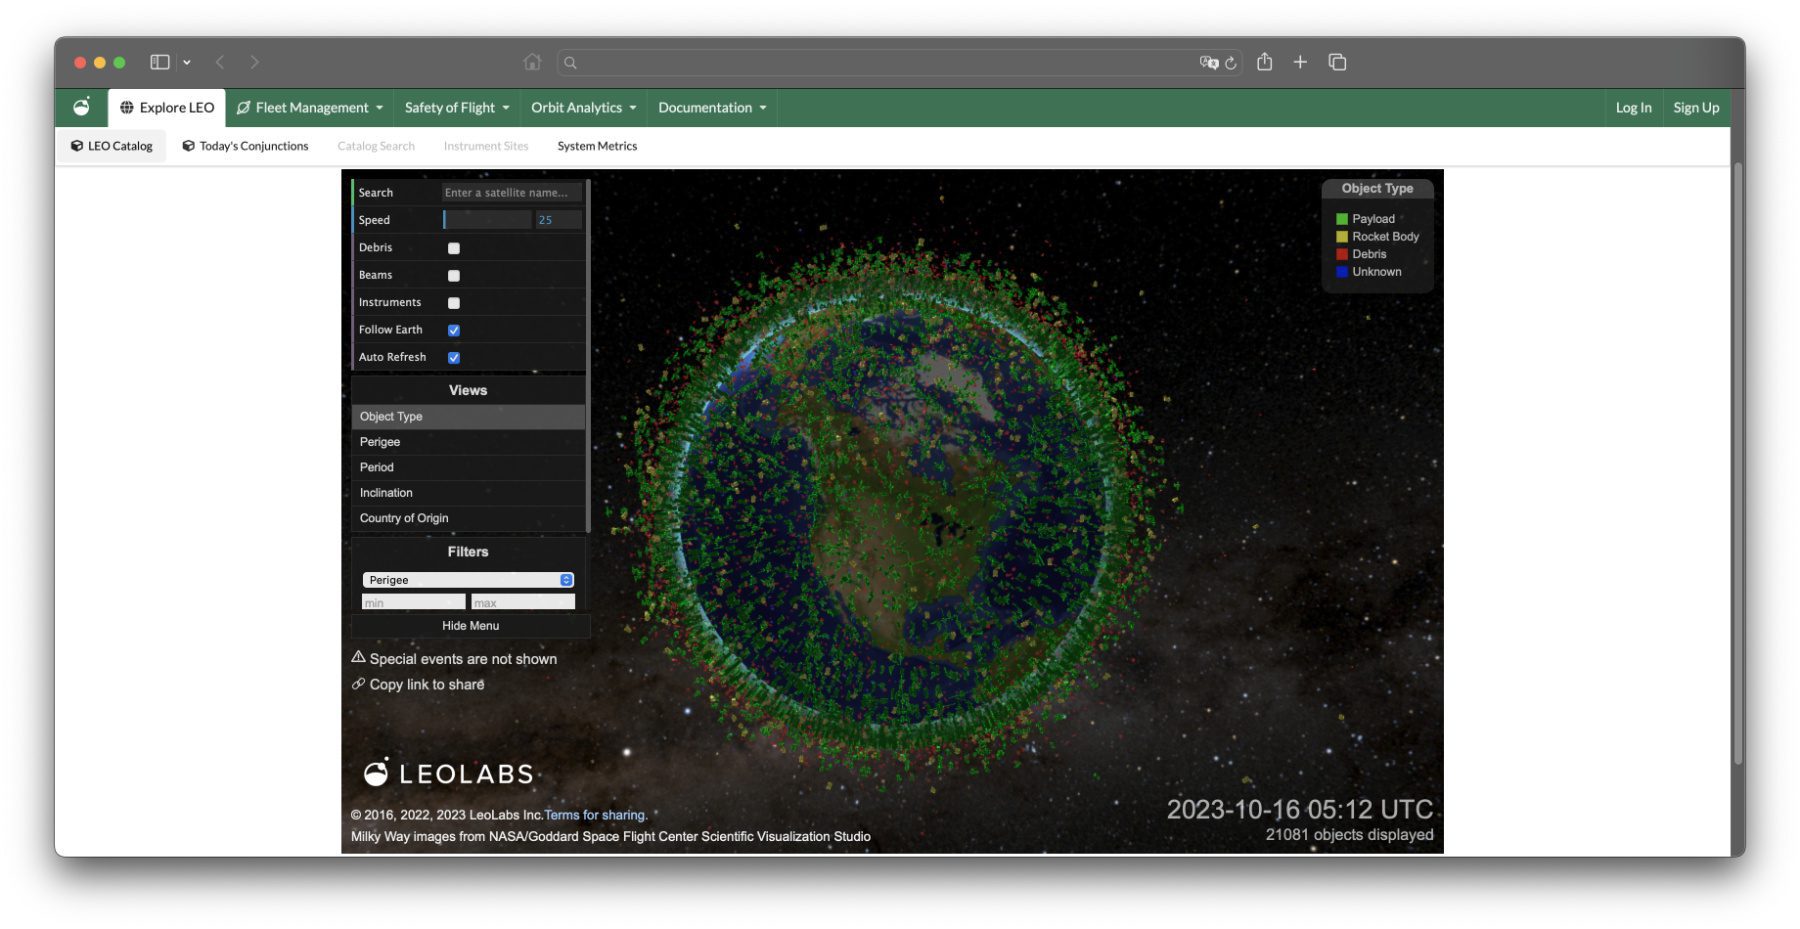
Task: Click the new tab plus icon
Action: (1300, 62)
